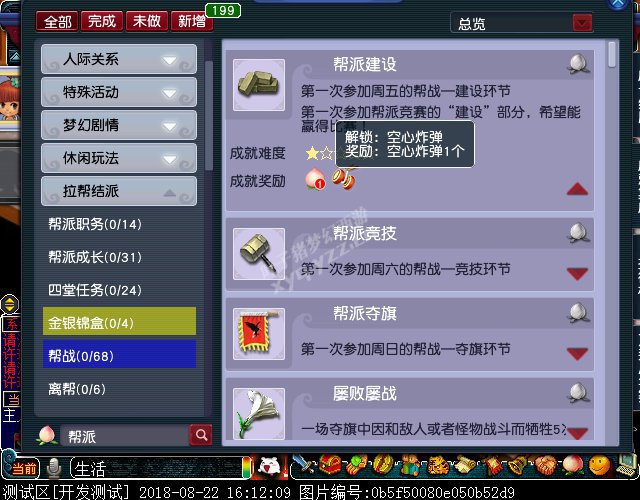Switch to the 新增 tab
The width and height of the screenshot is (640, 500).
pyautogui.click(x=192, y=21)
